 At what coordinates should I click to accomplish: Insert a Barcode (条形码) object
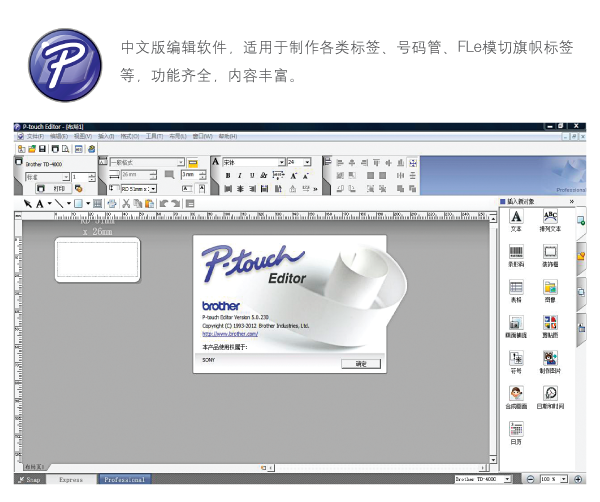click(516, 256)
